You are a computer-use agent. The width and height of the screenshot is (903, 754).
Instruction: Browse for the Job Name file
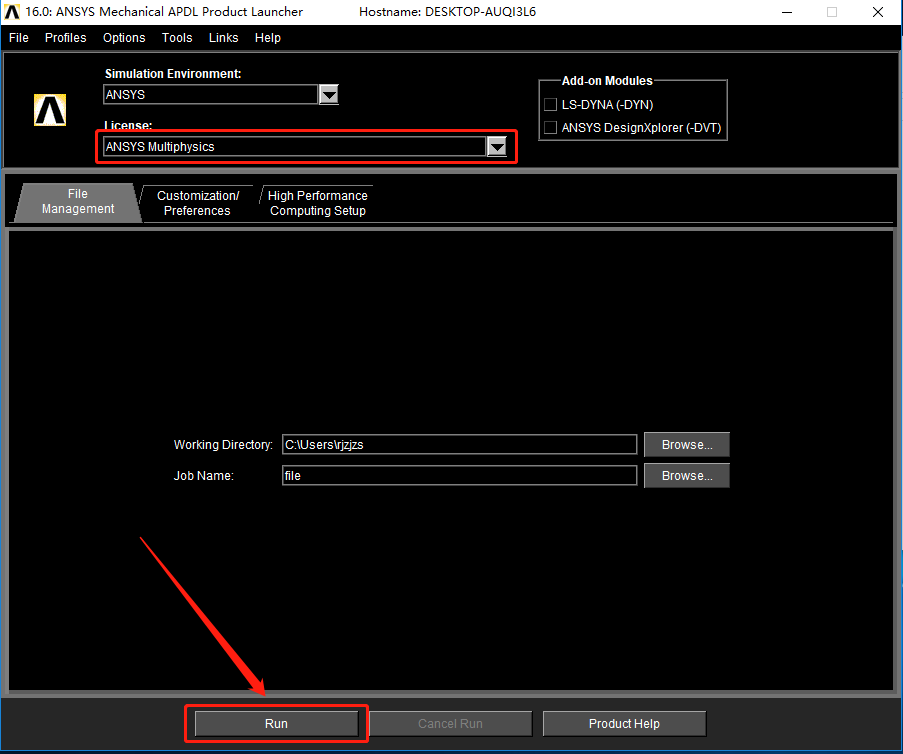686,476
